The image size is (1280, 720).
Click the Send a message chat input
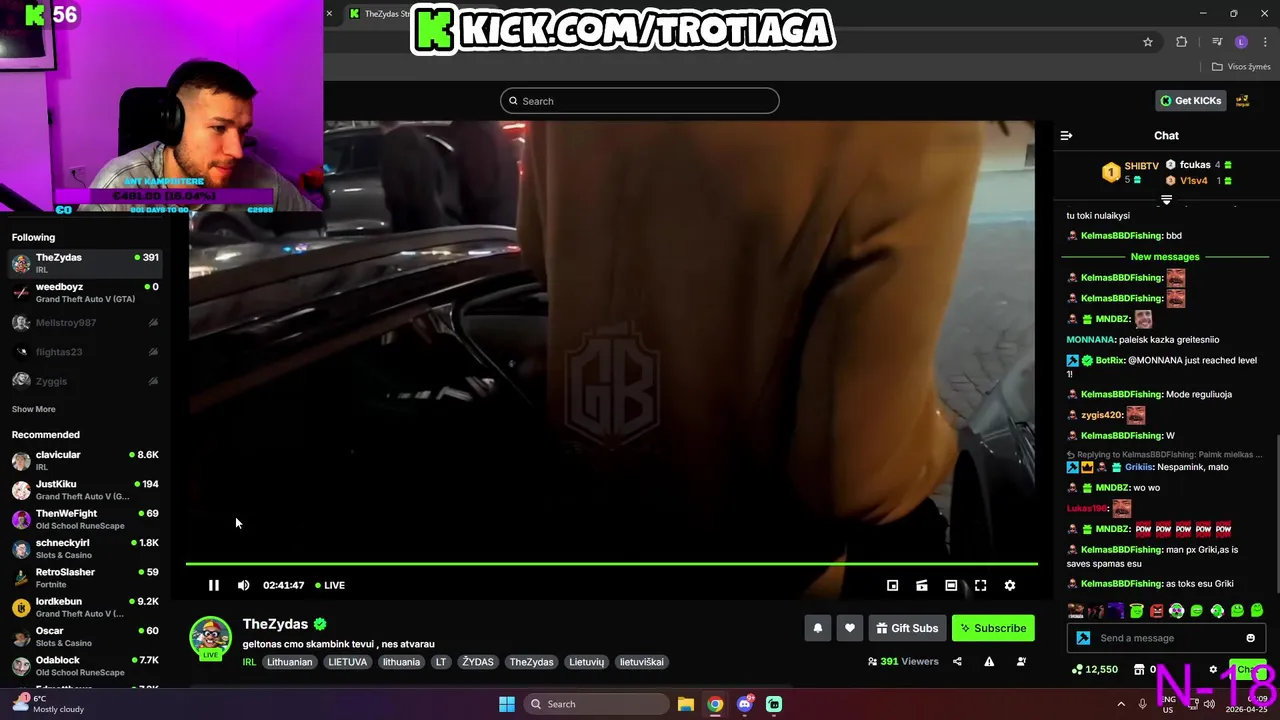tap(1167, 638)
